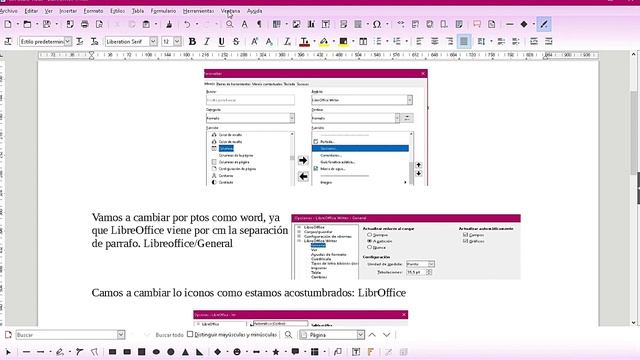640x360 pixels.
Task: Open the Herramientas menu
Action: coord(198,11)
